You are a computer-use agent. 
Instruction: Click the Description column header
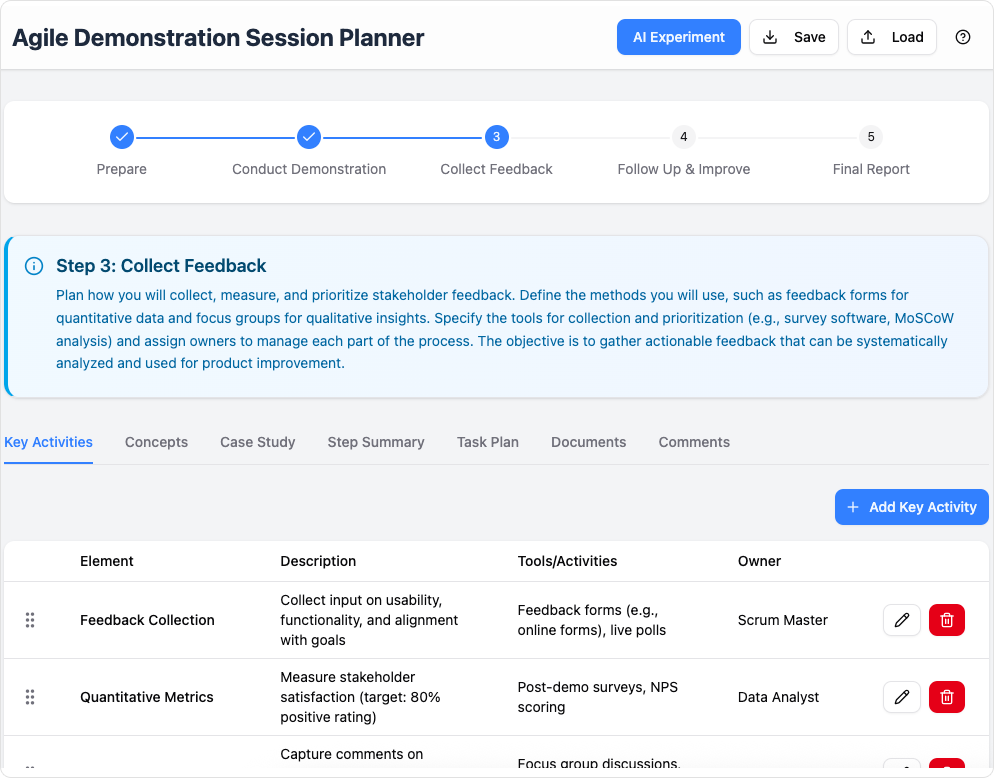click(318, 561)
